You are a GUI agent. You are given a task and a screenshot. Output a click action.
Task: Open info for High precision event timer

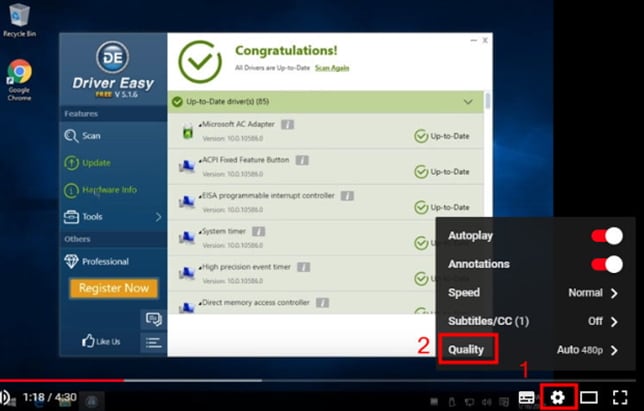(304, 267)
